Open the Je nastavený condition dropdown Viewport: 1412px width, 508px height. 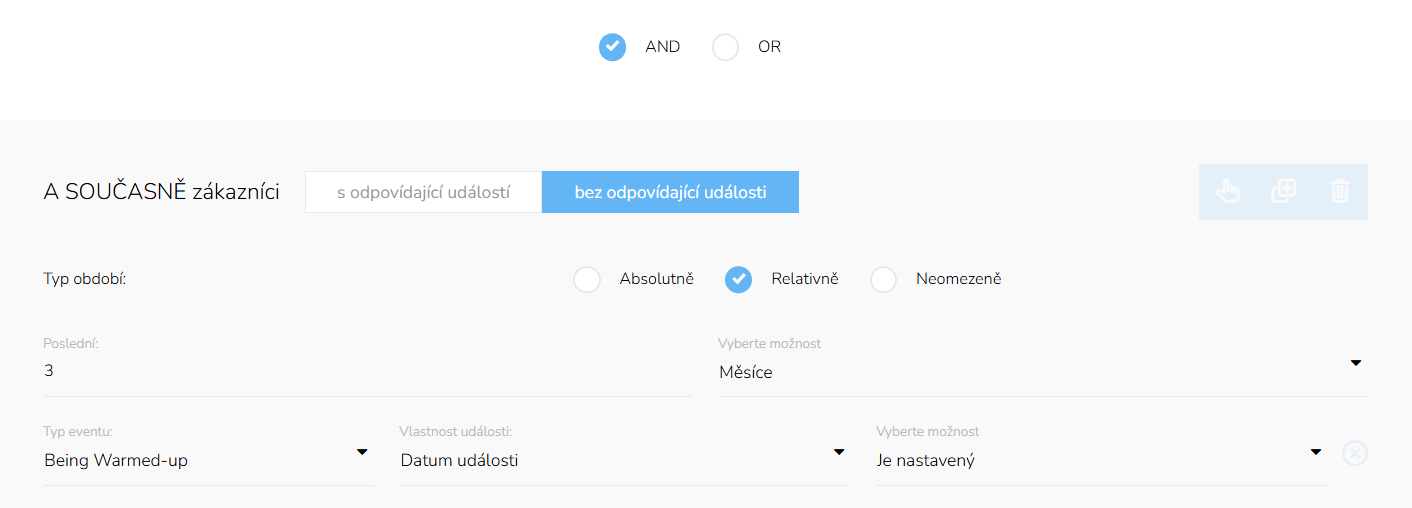click(1100, 460)
